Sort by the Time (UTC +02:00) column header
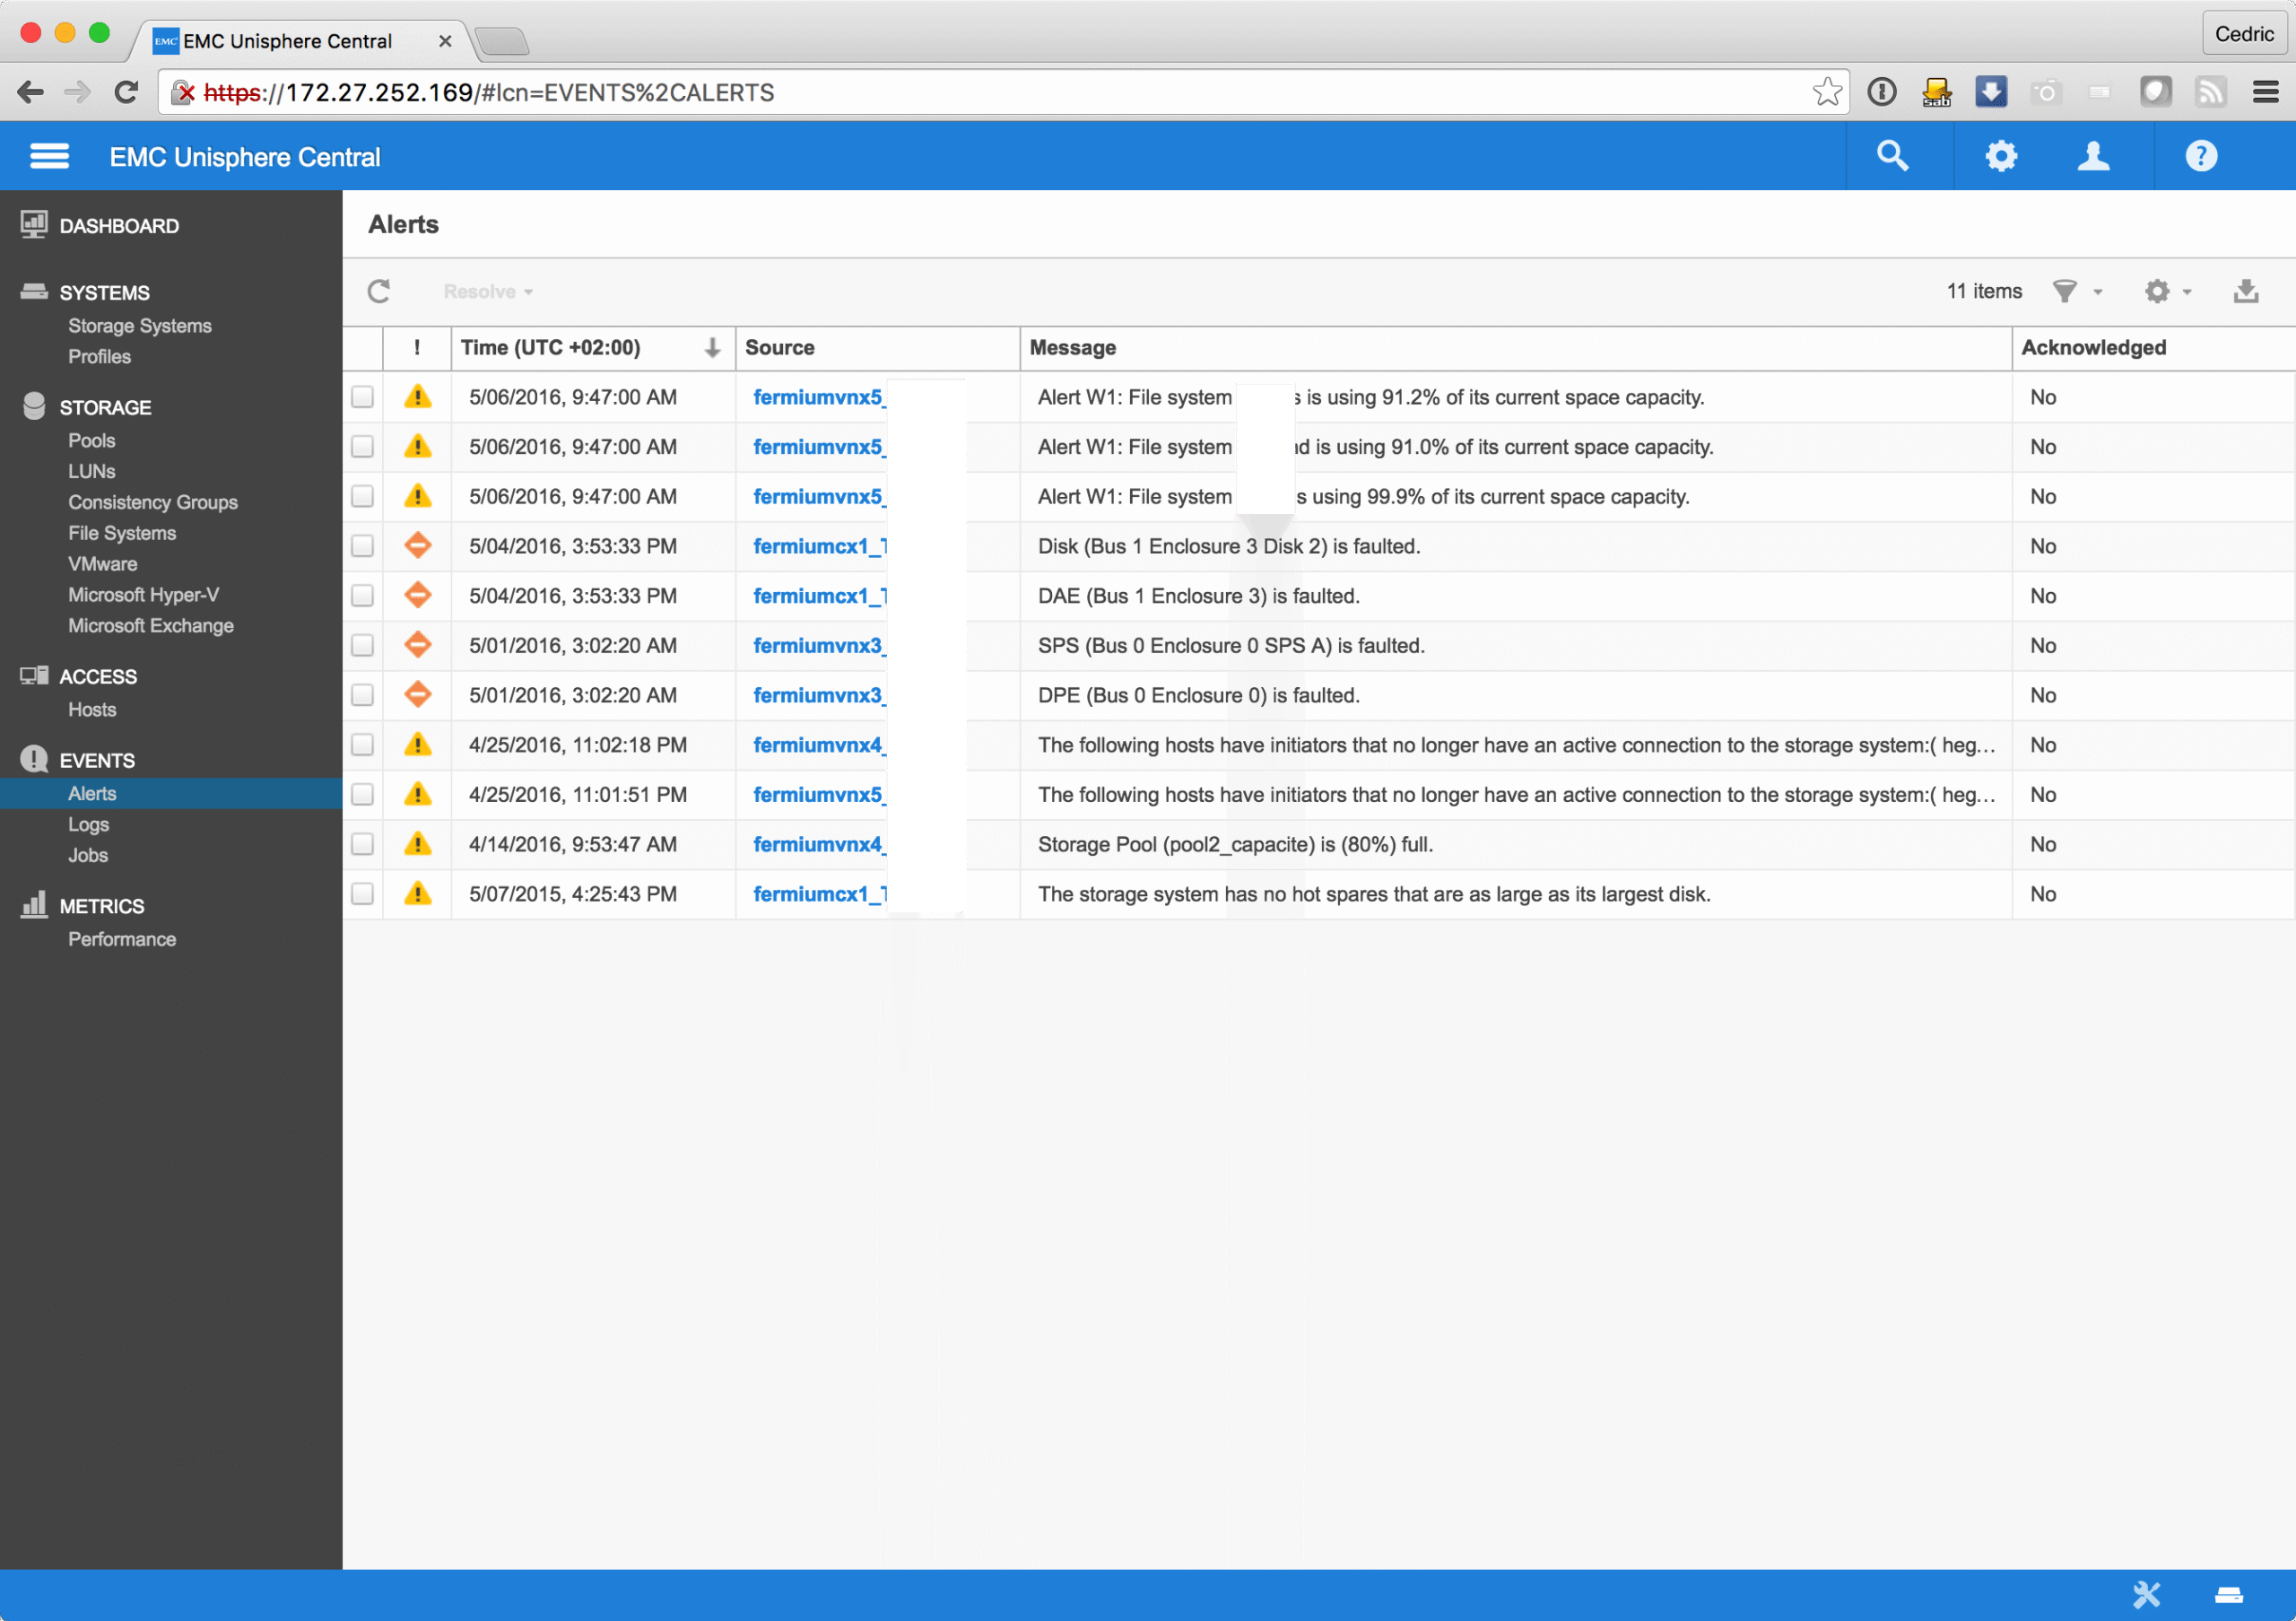The image size is (2296, 1621). pyautogui.click(x=551, y=348)
